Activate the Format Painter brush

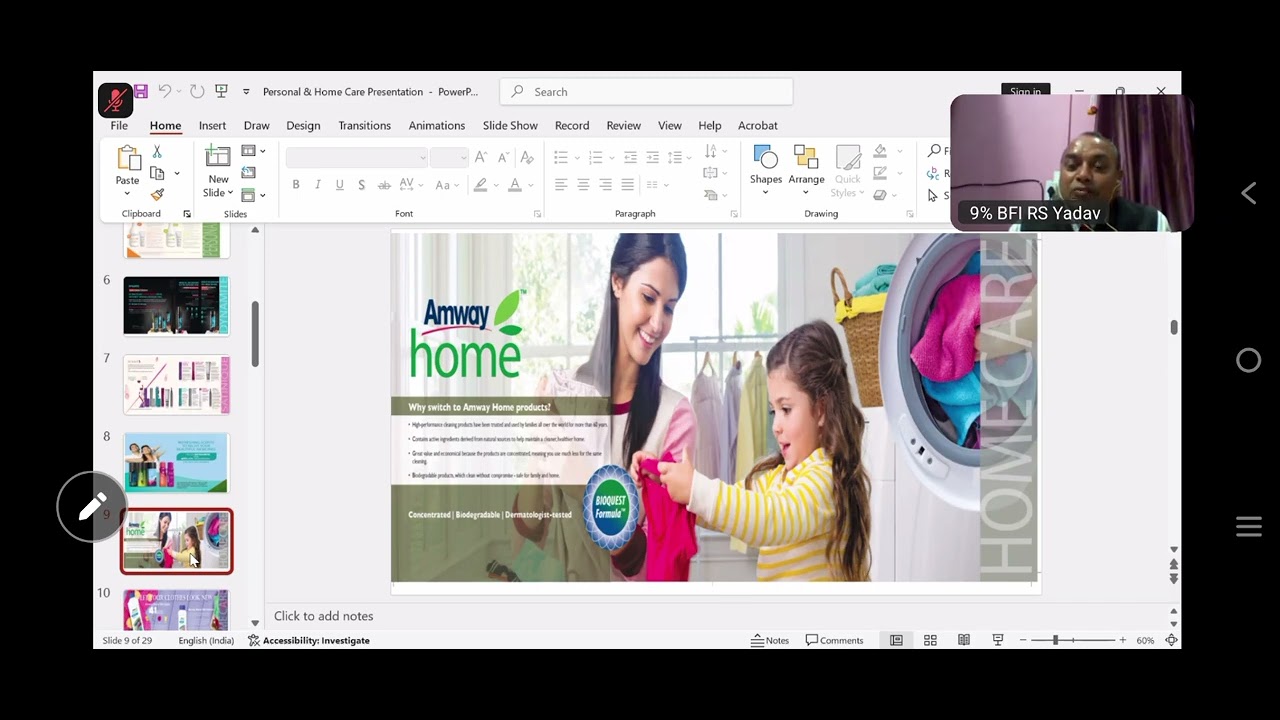click(157, 194)
